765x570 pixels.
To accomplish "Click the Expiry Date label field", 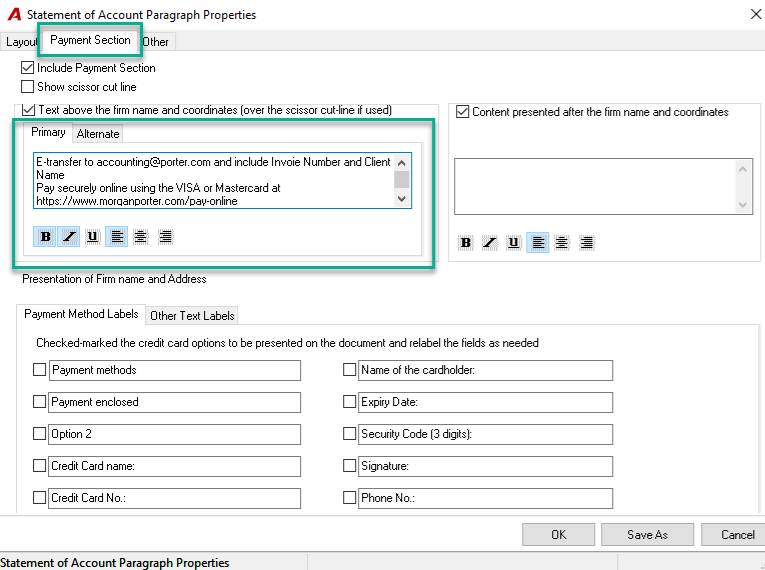I will click(x=485, y=403).
